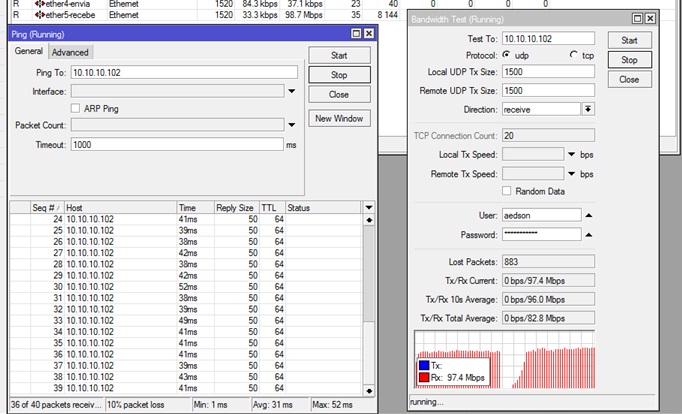Click the ping results scroll up arrow
The height and width of the screenshot is (414, 682).
tap(369, 220)
